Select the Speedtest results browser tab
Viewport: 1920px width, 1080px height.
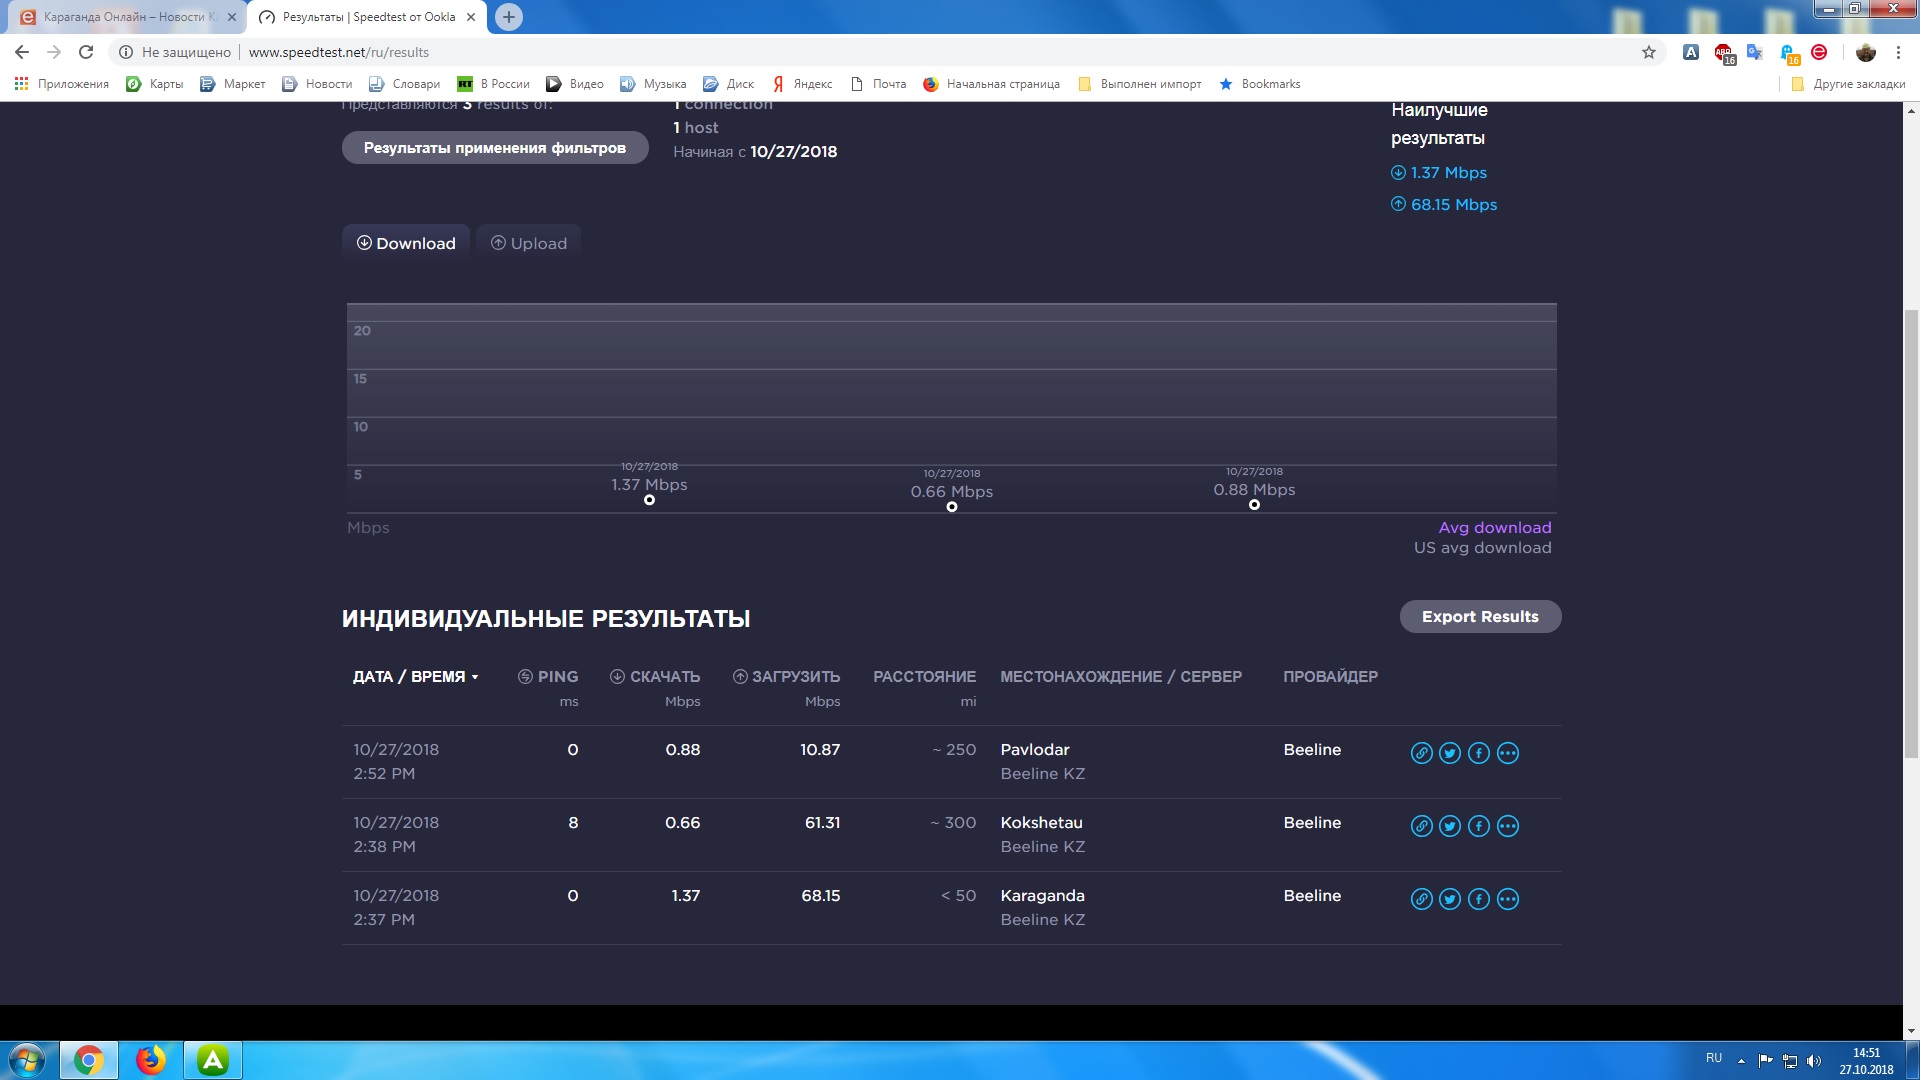[368, 17]
